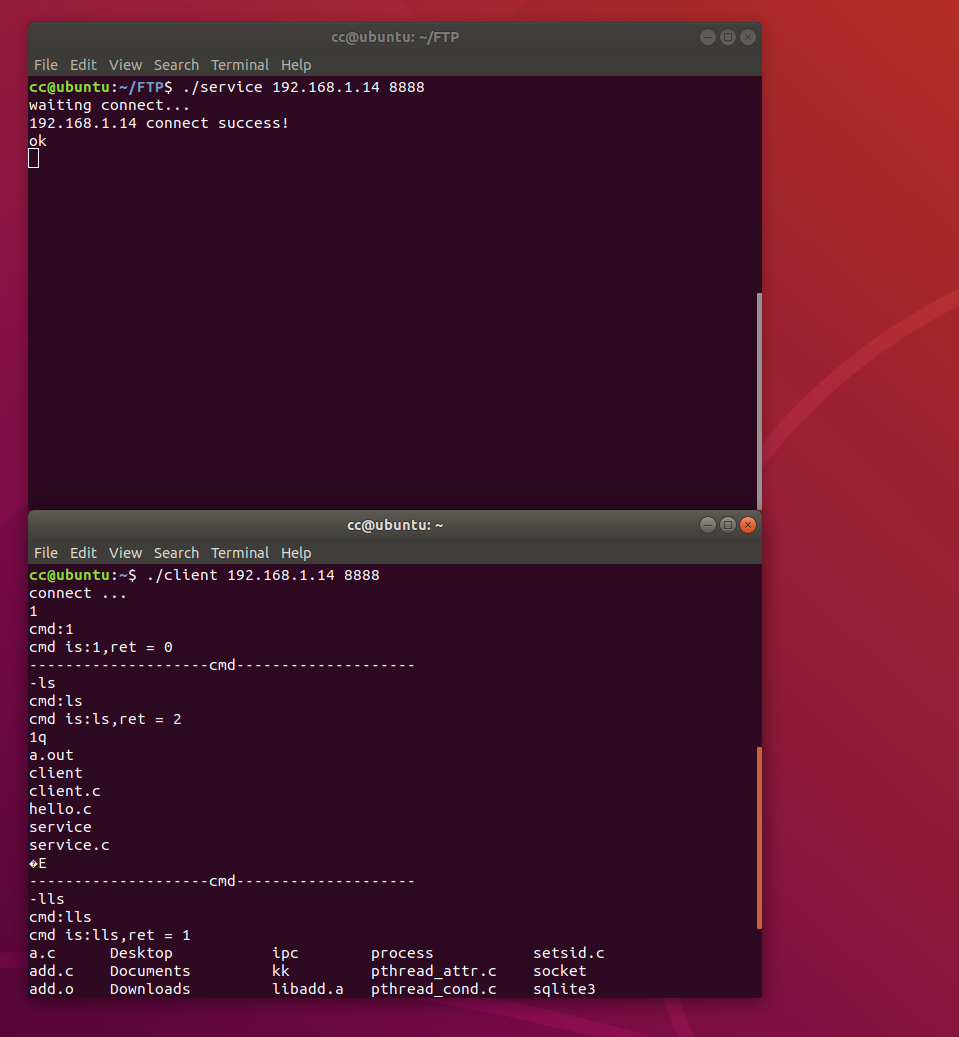Click 'Downloads' in the lls listing
Screen dimensions: 959x1037
pyautogui.click(x=150, y=989)
